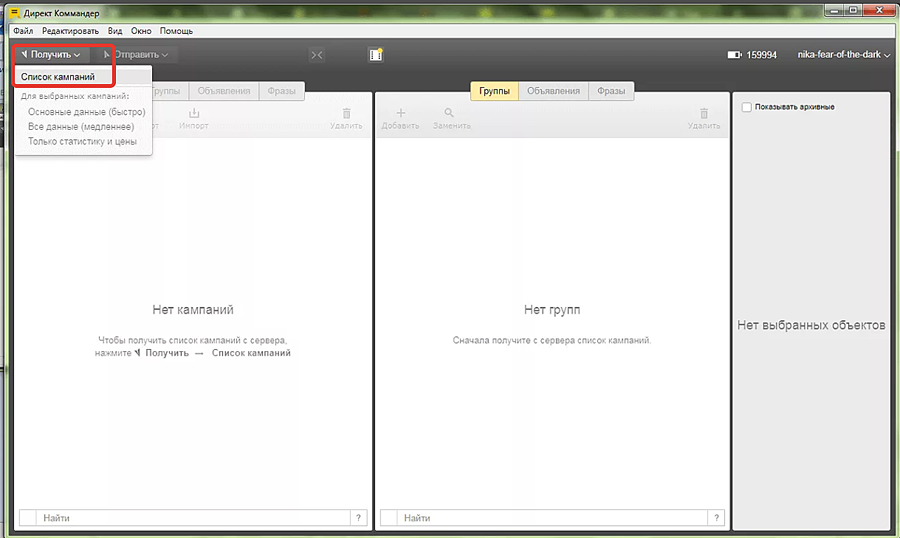Click the points balance icon showing 159994
900x538 pixels.
coord(735,55)
